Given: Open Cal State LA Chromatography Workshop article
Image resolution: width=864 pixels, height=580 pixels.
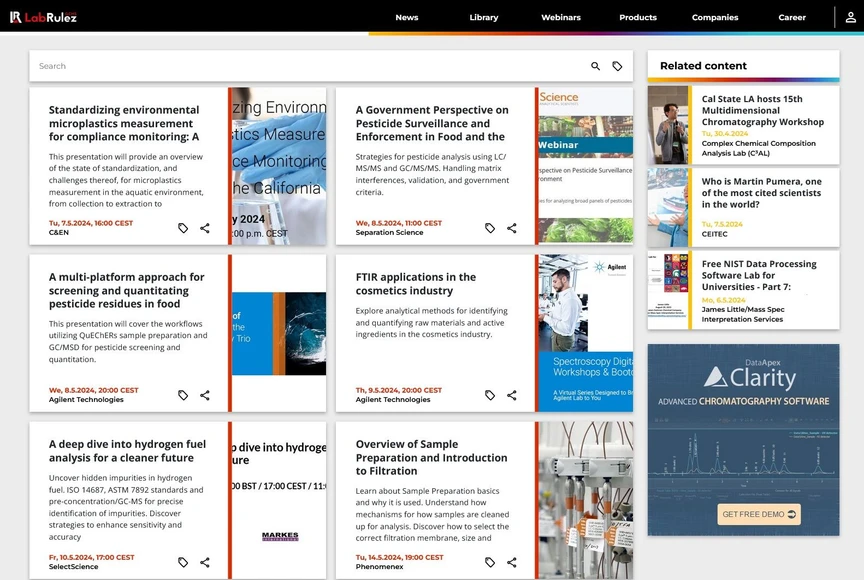Looking at the screenshot, I should (x=763, y=110).
